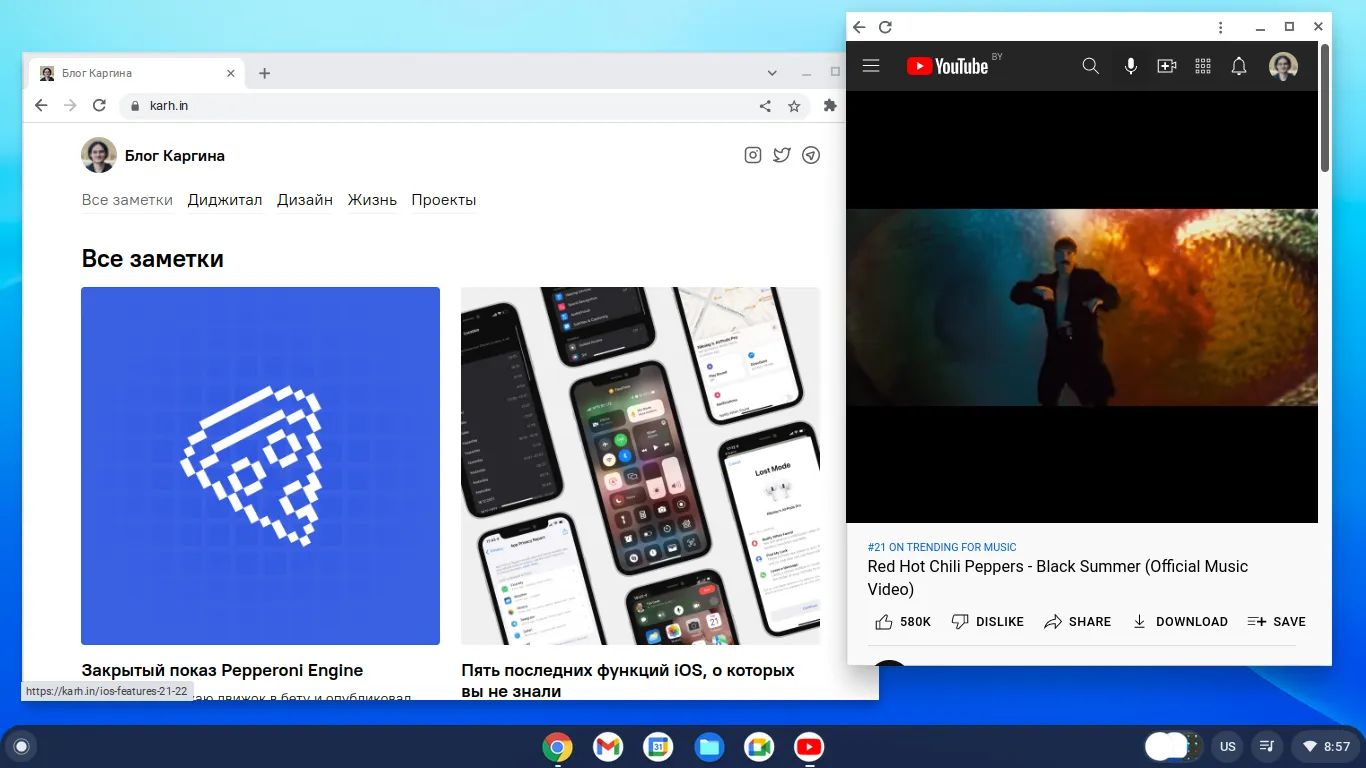Open blue Pepperoni Engine thumbnail

click(260, 466)
